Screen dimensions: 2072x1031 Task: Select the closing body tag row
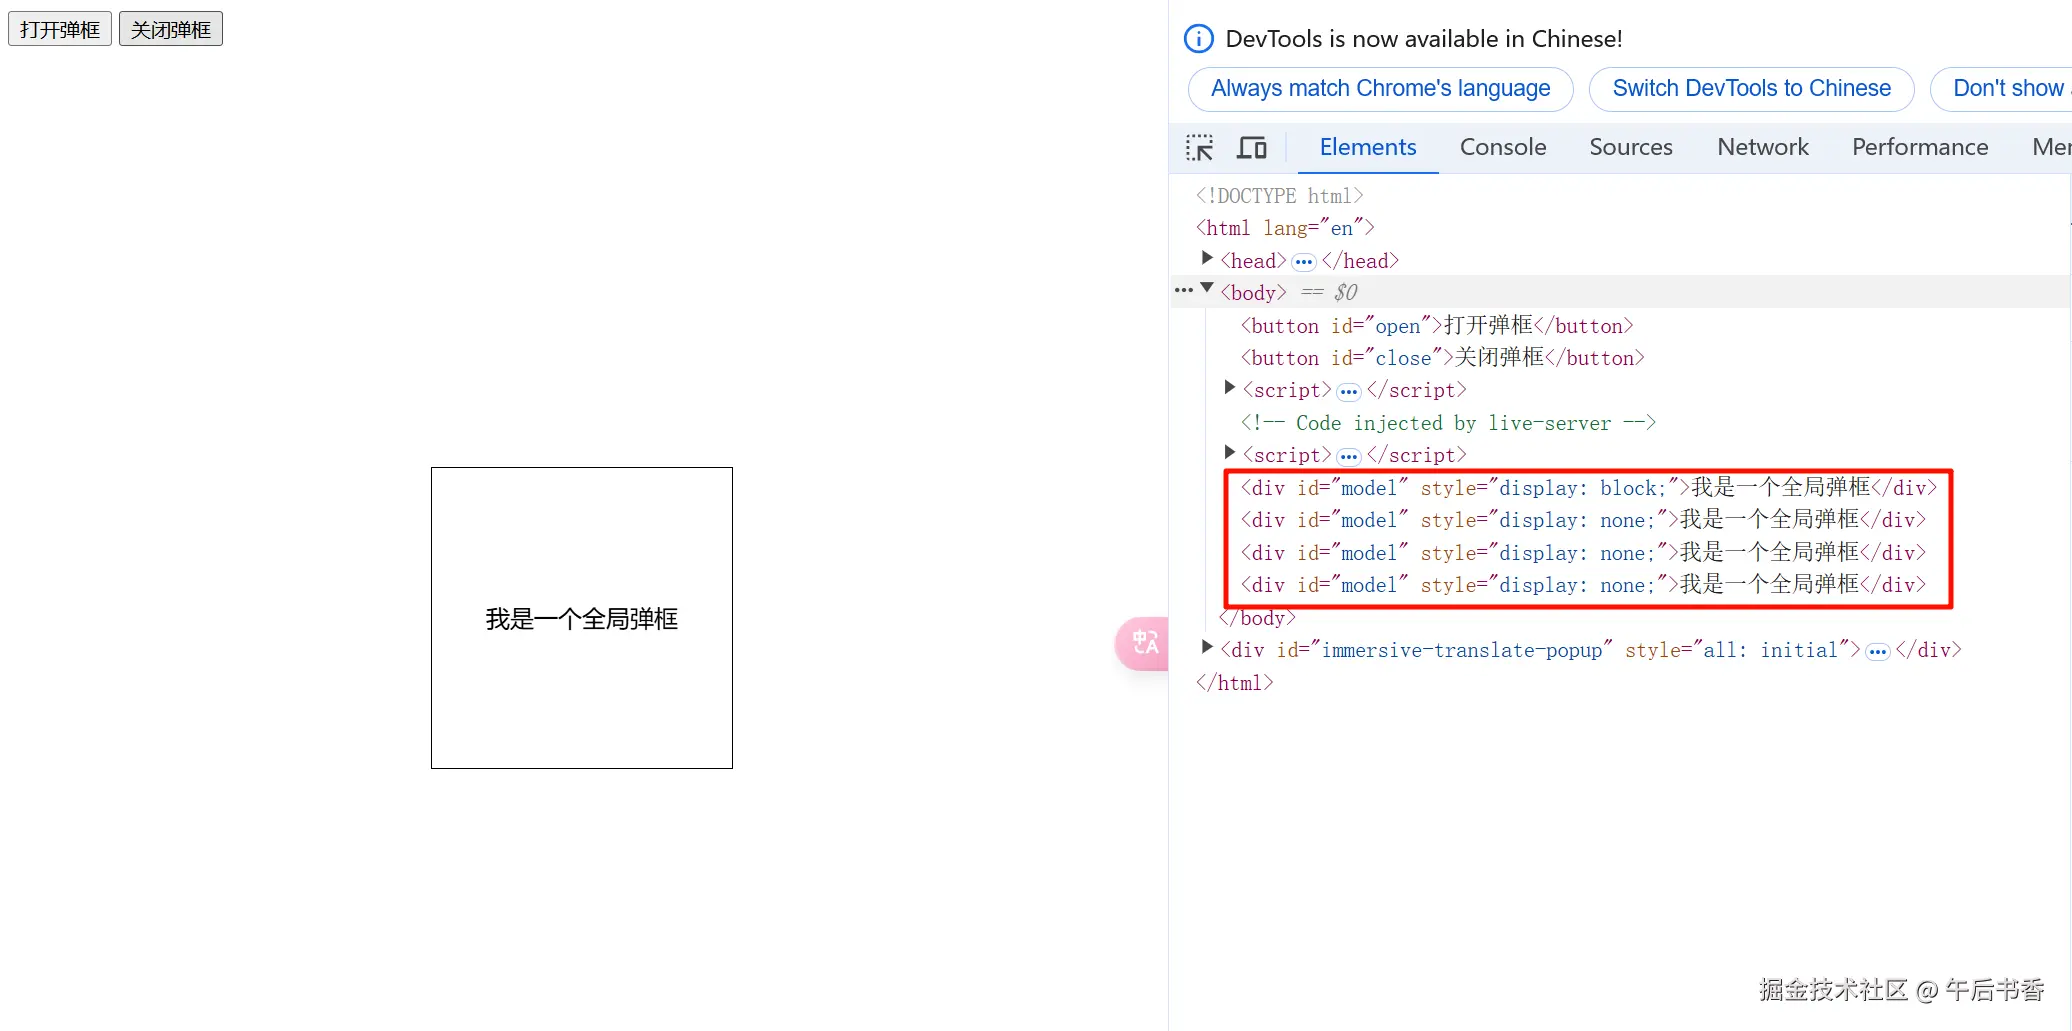pos(1258,618)
